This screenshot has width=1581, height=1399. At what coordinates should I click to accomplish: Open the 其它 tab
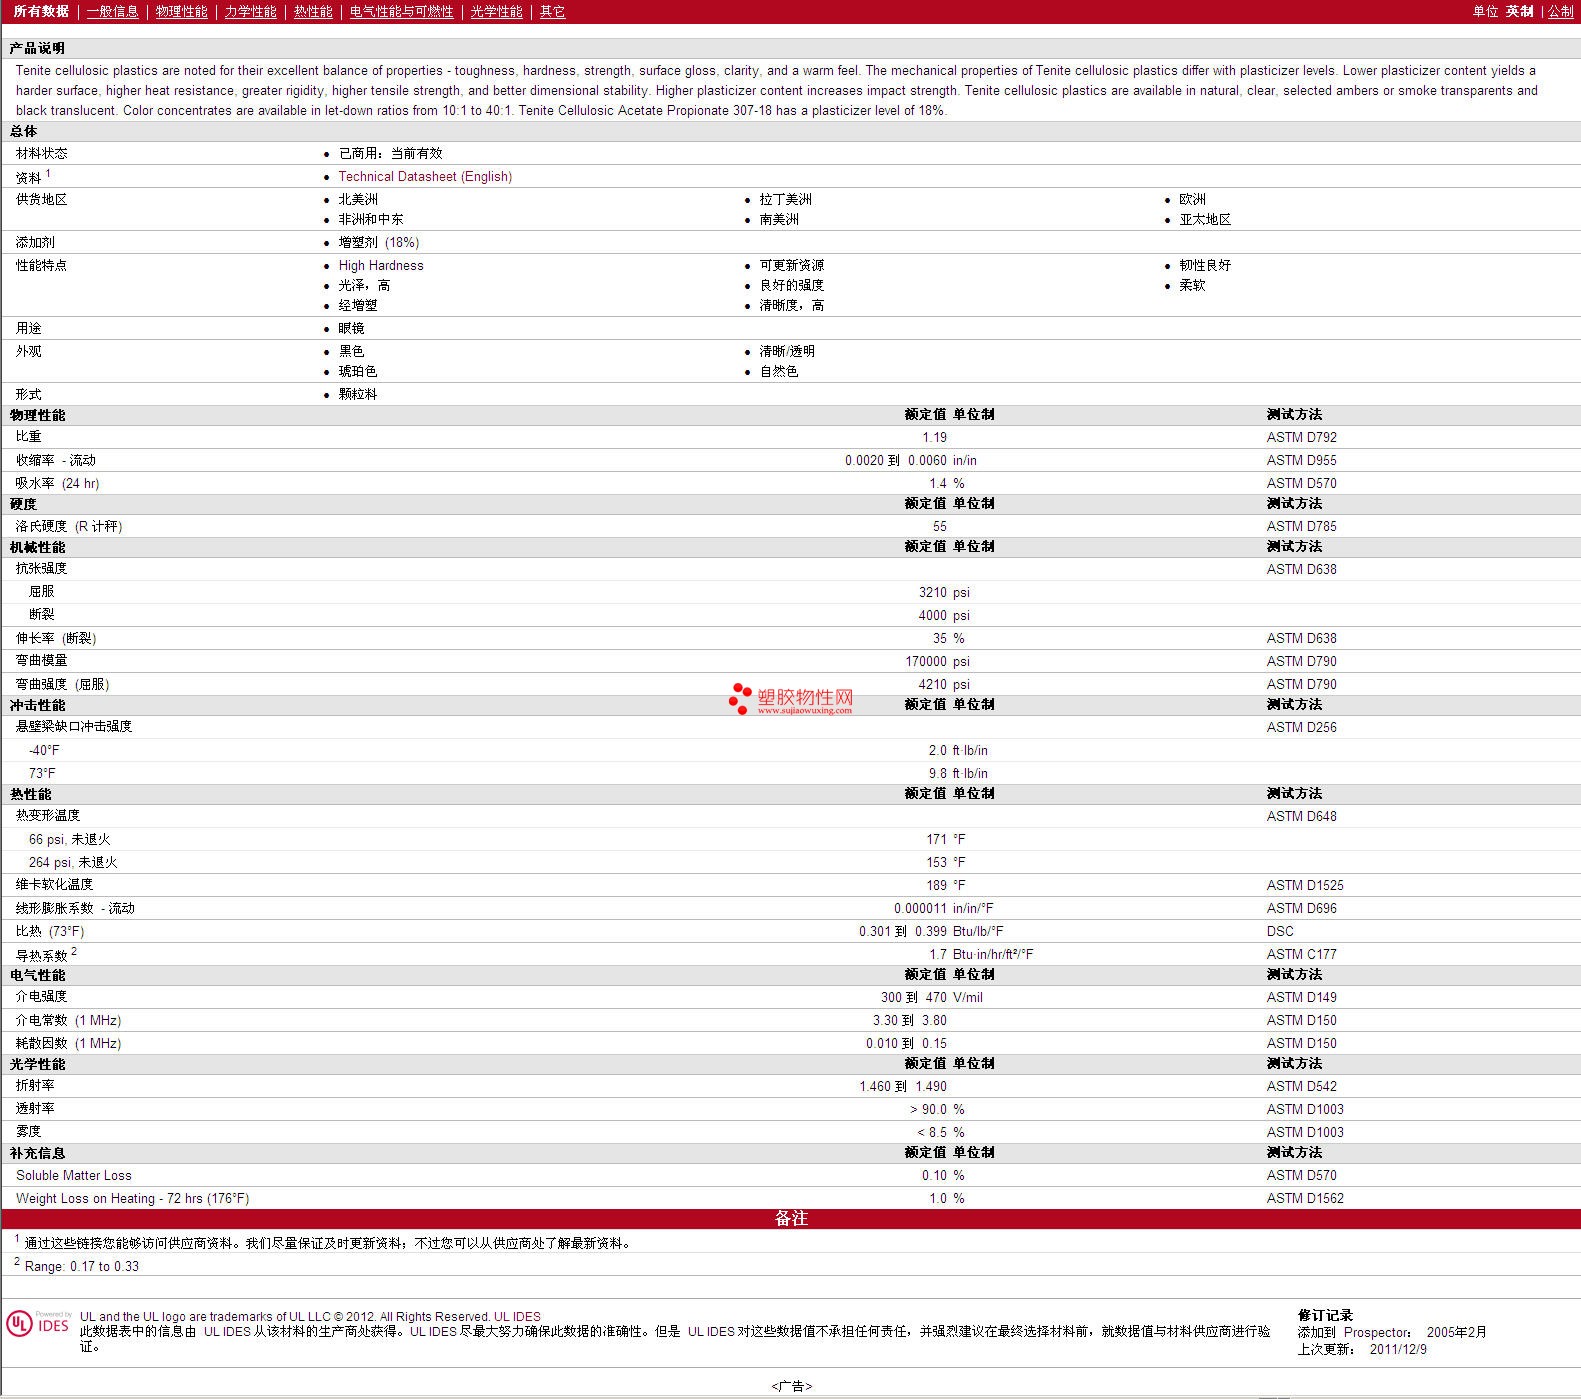pos(552,12)
